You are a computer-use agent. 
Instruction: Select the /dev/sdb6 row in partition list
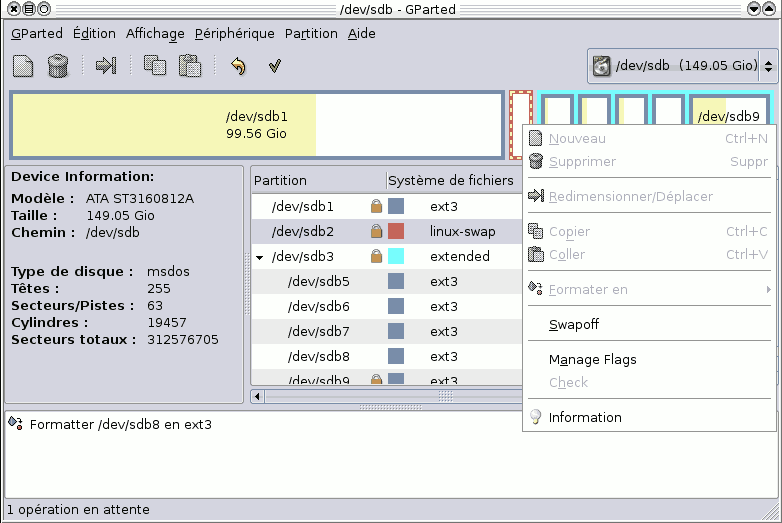pyautogui.click(x=320, y=307)
